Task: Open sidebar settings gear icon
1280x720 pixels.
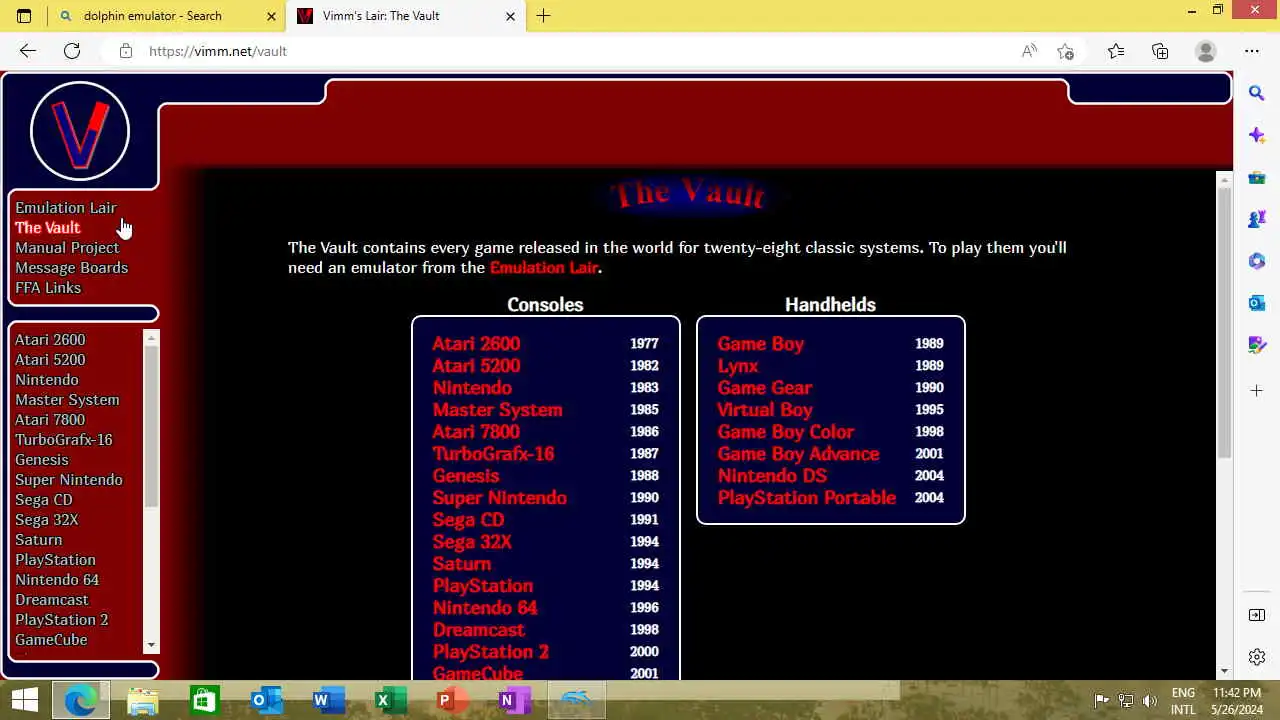Action: pos(1257,657)
